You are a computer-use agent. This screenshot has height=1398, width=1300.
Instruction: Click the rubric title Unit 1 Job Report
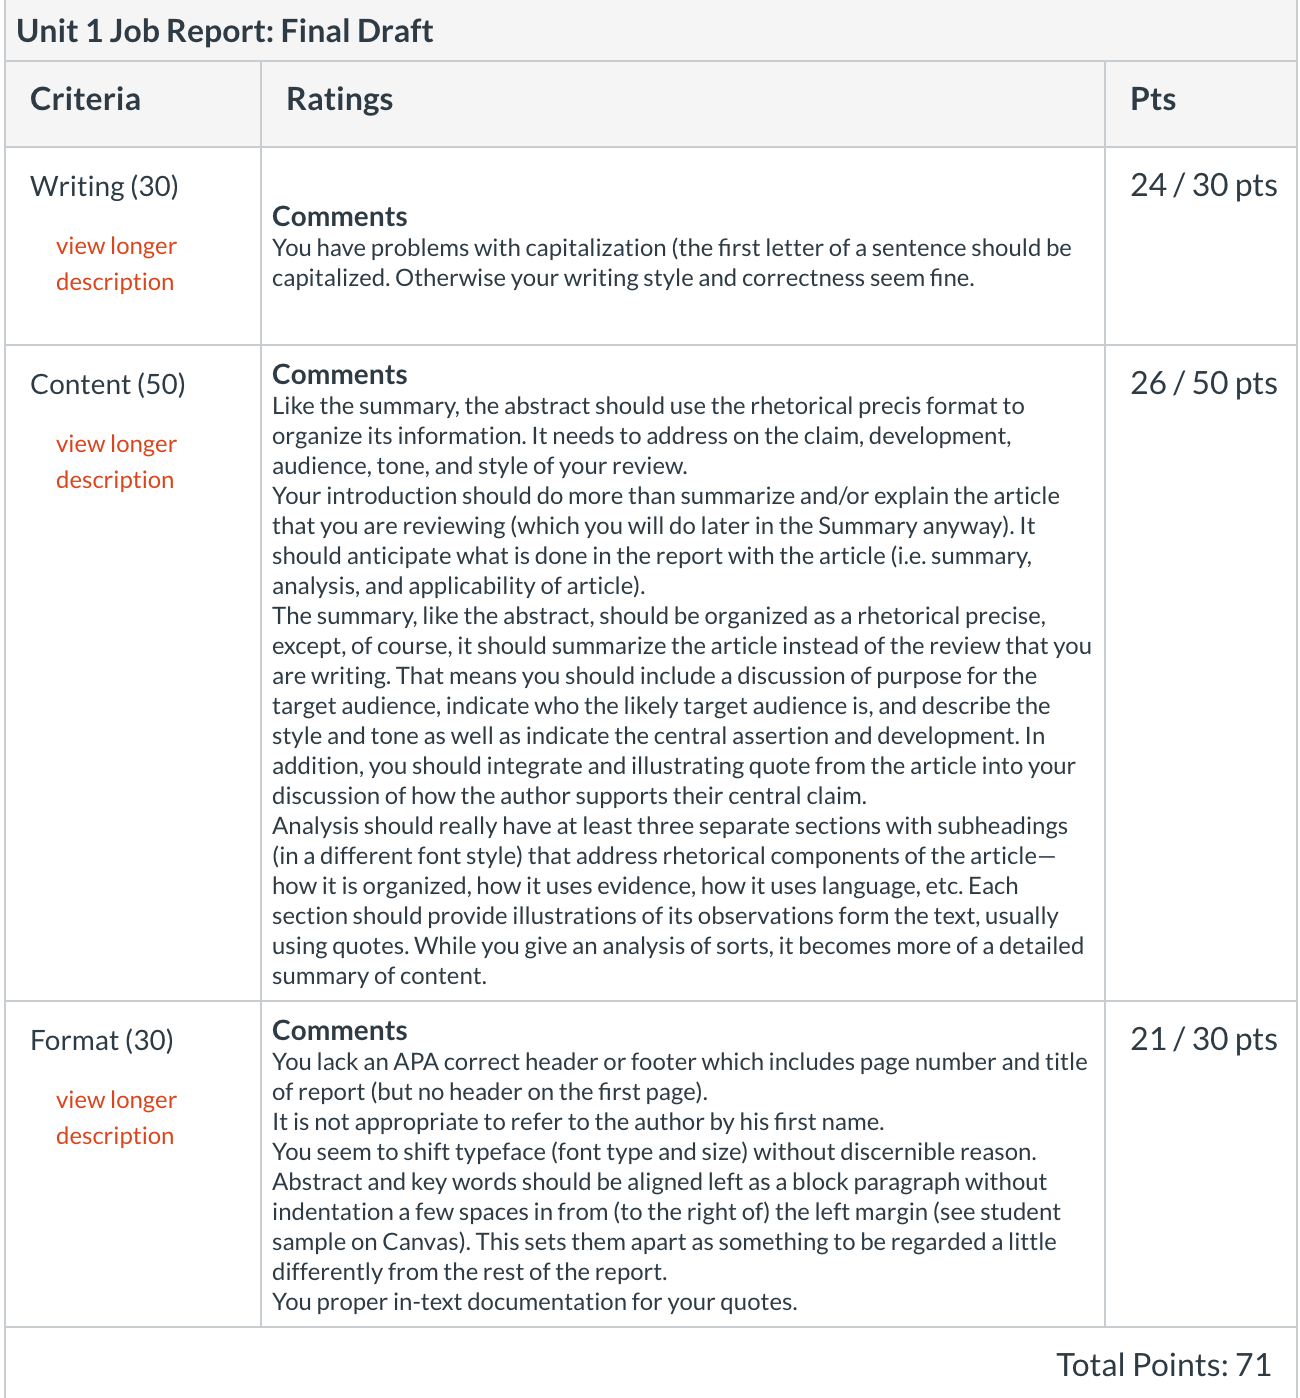pos(225,31)
